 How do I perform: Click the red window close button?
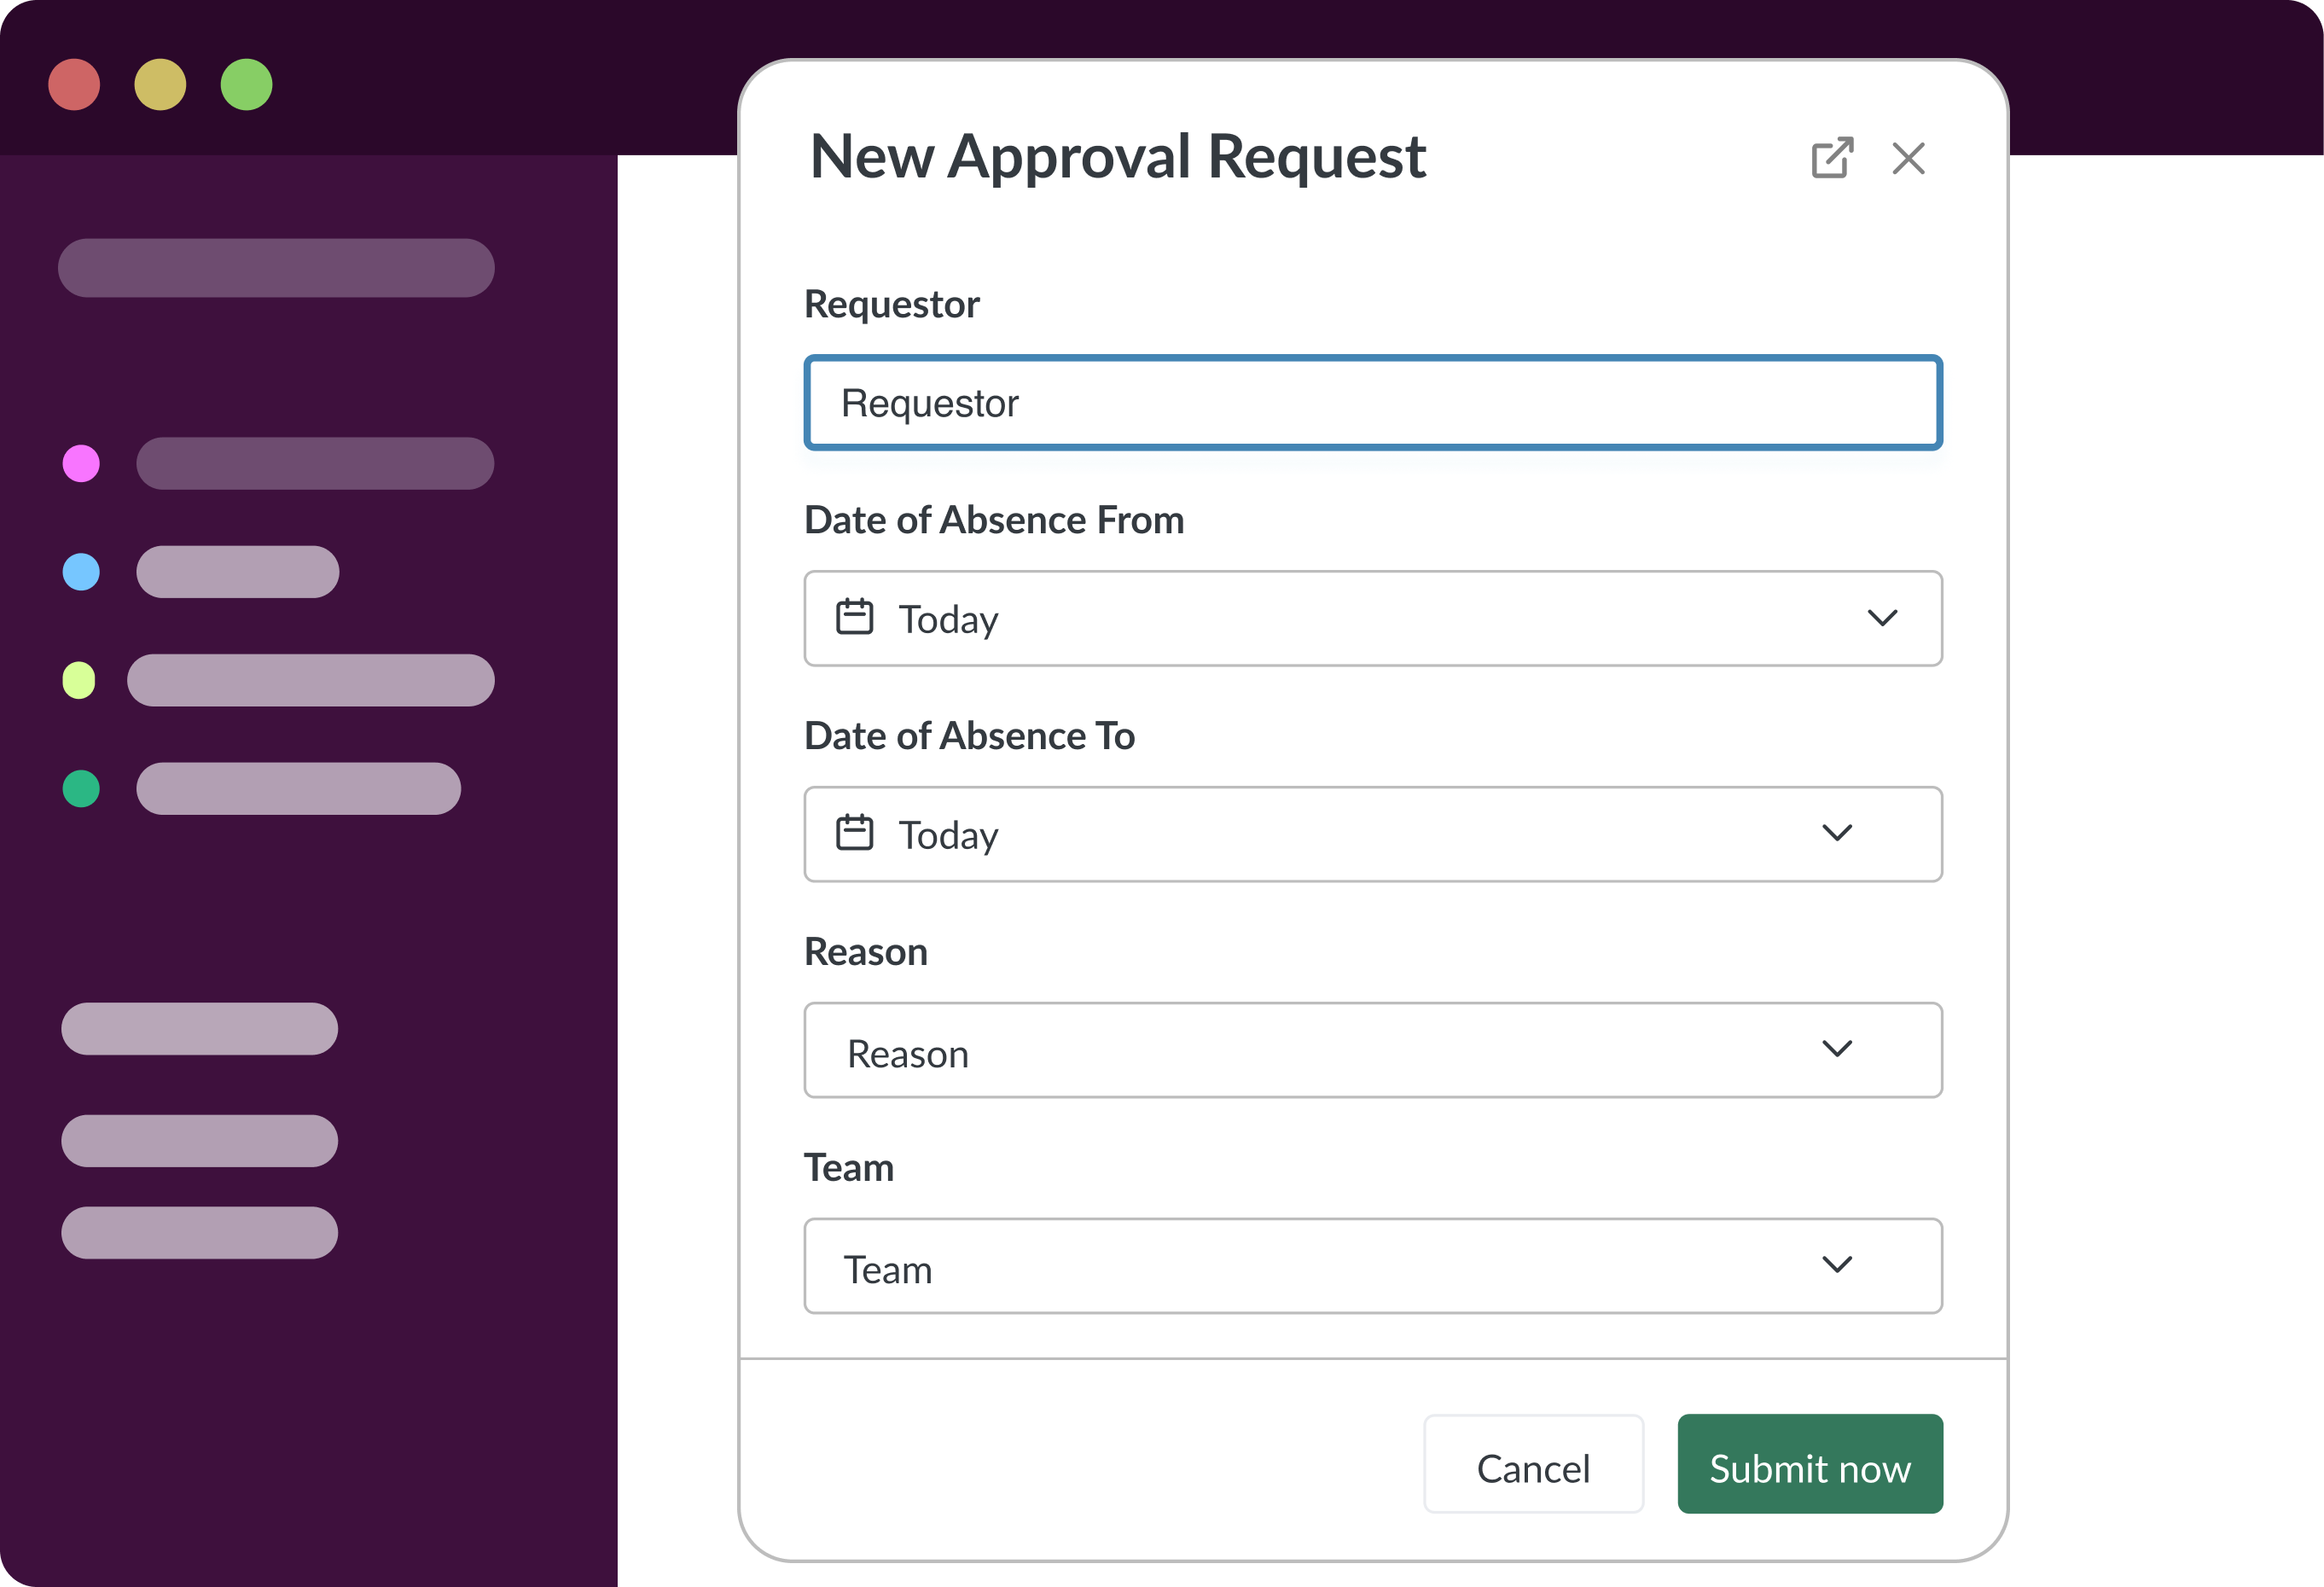click(74, 85)
